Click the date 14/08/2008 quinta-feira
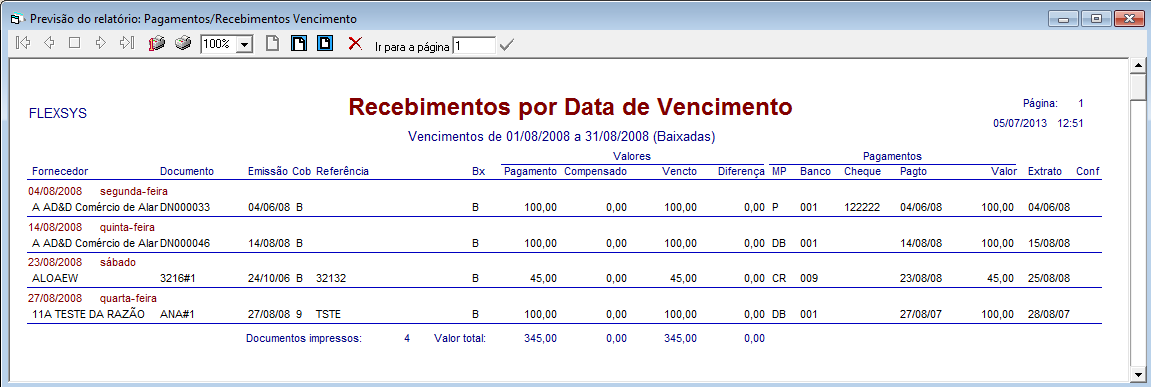 point(91,227)
